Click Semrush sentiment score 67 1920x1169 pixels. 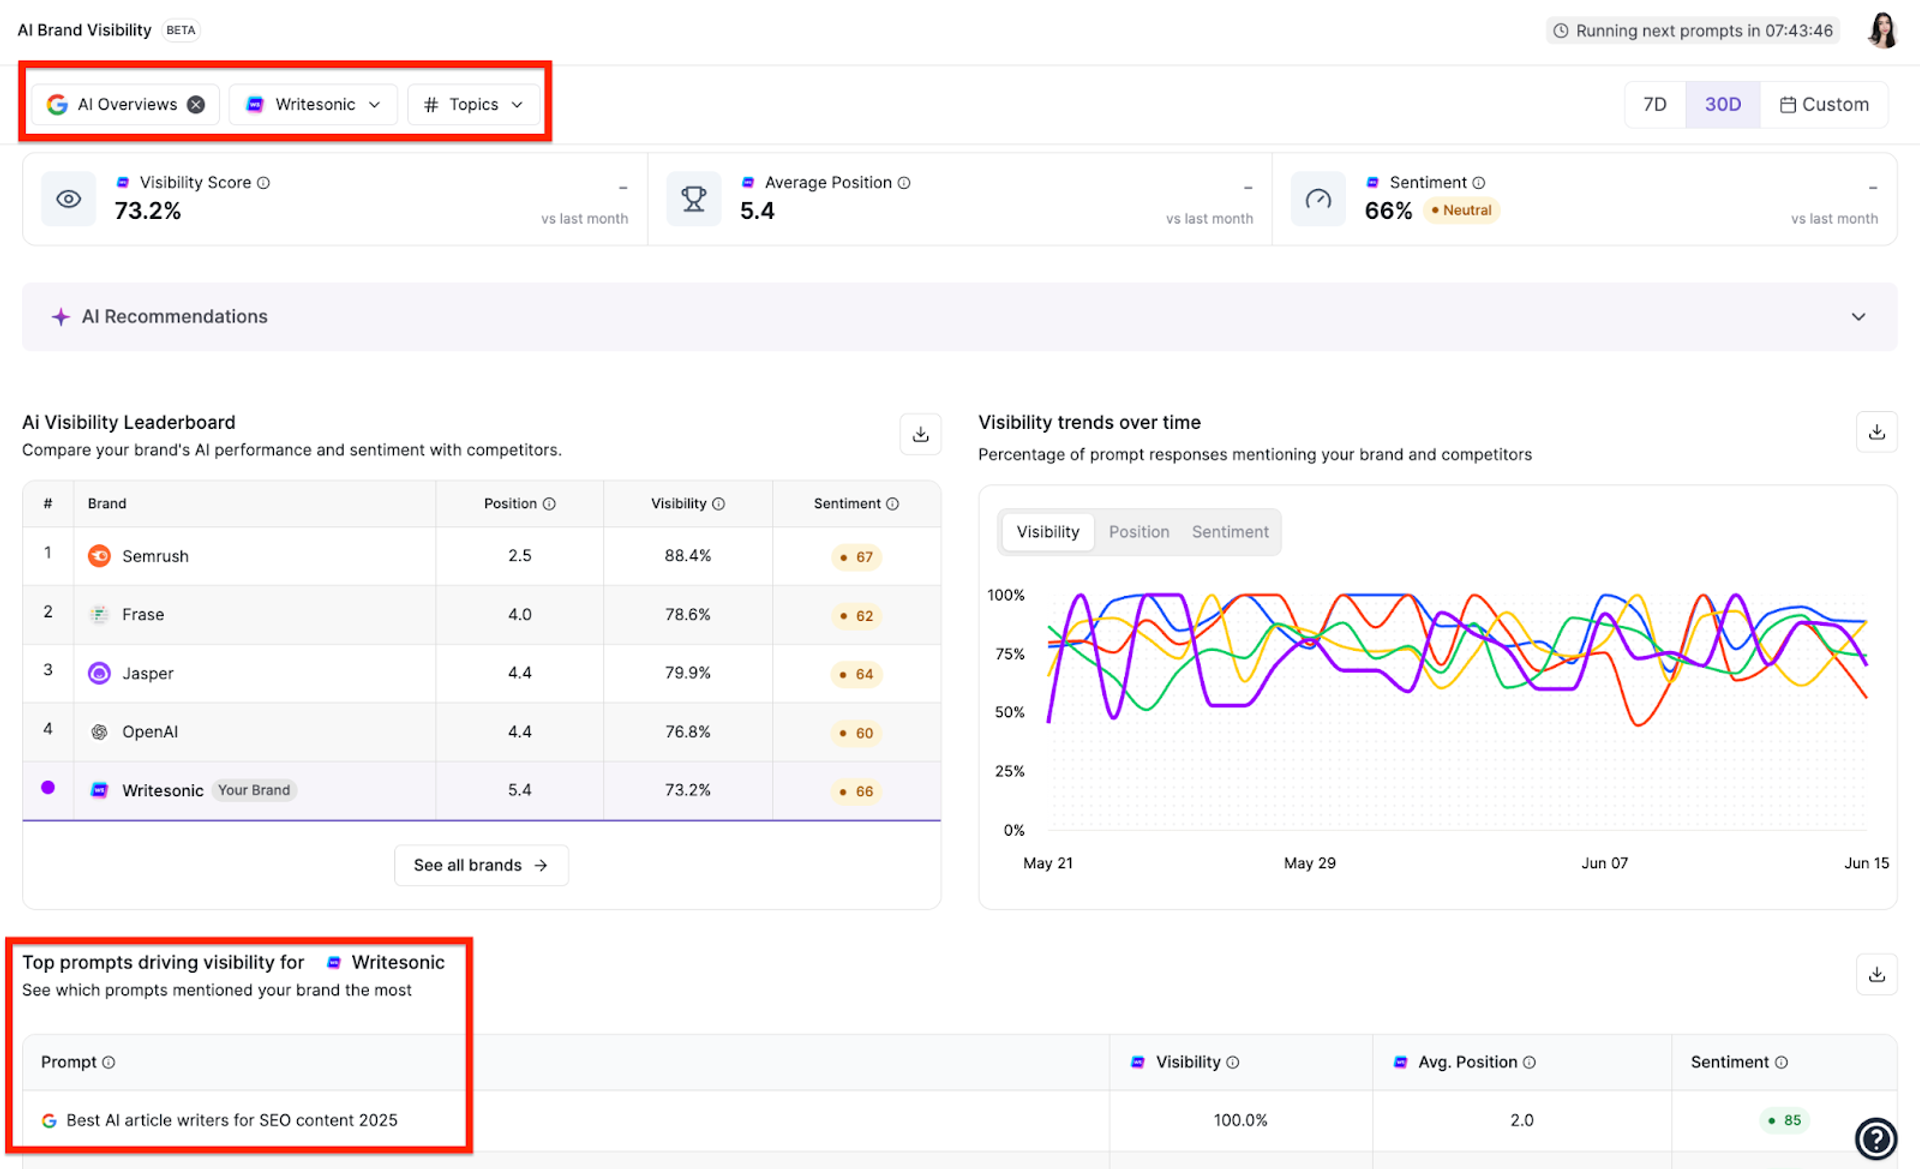(856, 557)
